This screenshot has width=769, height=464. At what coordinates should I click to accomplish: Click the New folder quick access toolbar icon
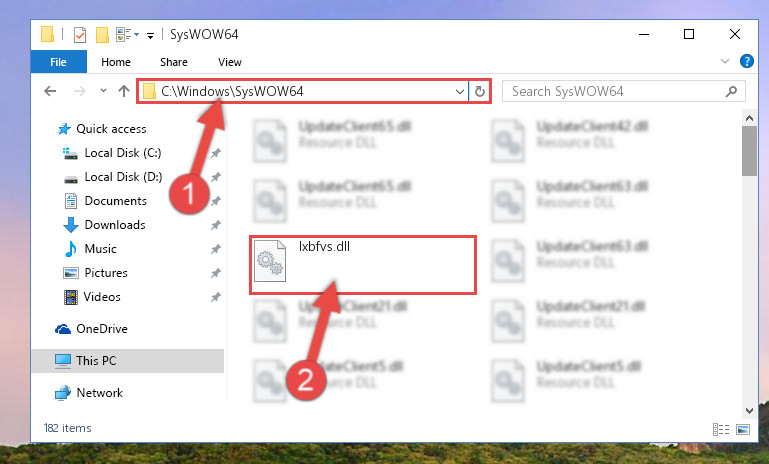pyautogui.click(x=102, y=34)
